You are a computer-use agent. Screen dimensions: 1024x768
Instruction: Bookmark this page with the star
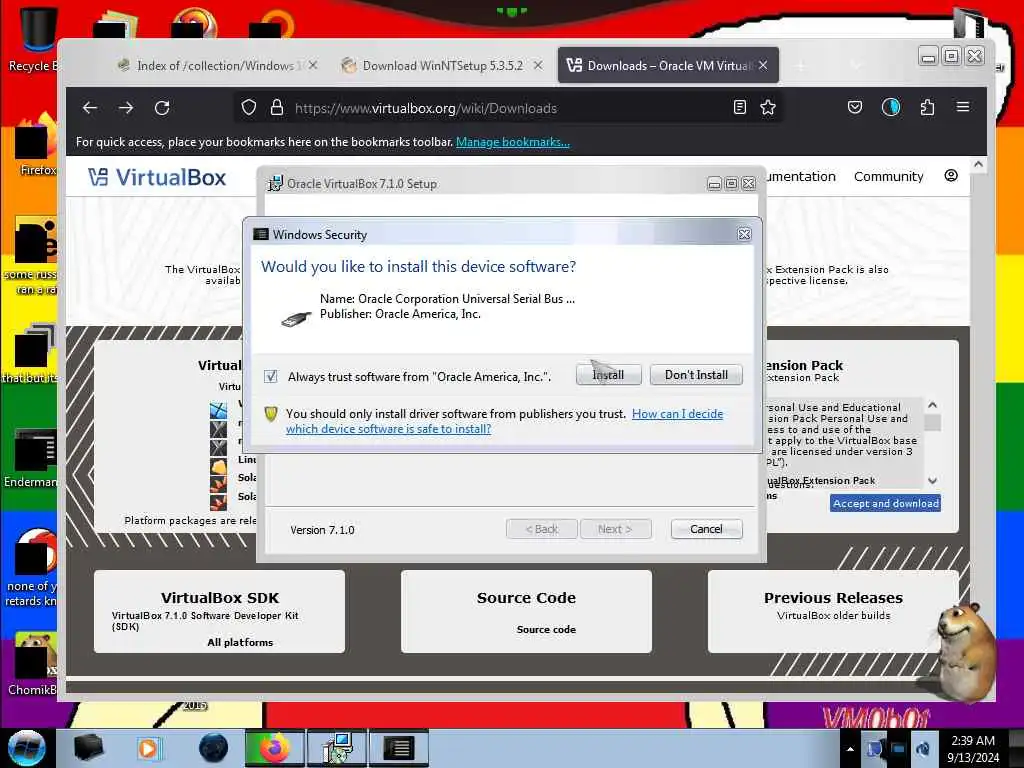[768, 107]
